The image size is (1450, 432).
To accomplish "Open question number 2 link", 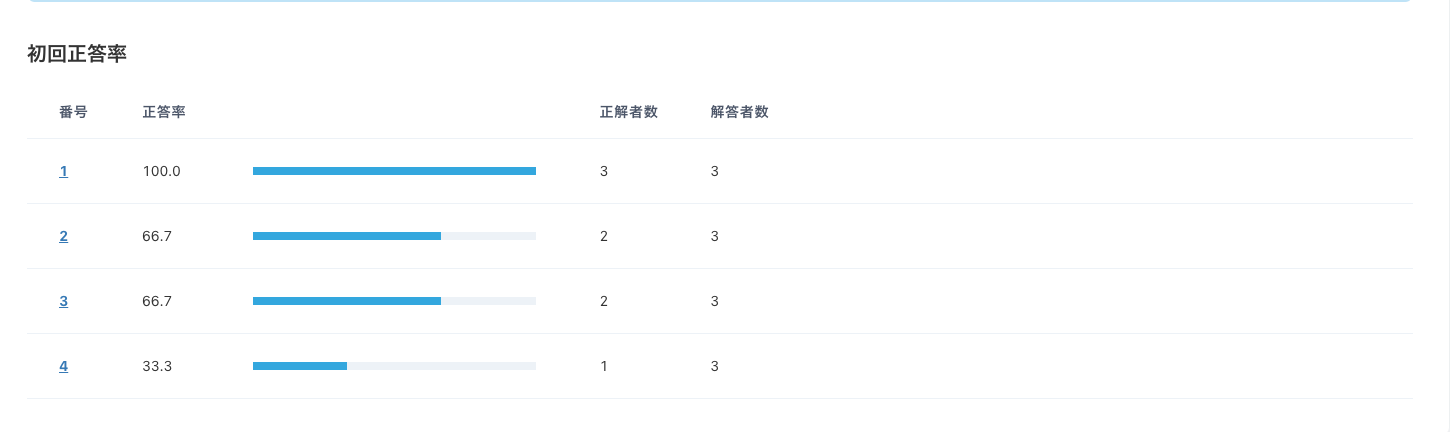I will point(64,236).
